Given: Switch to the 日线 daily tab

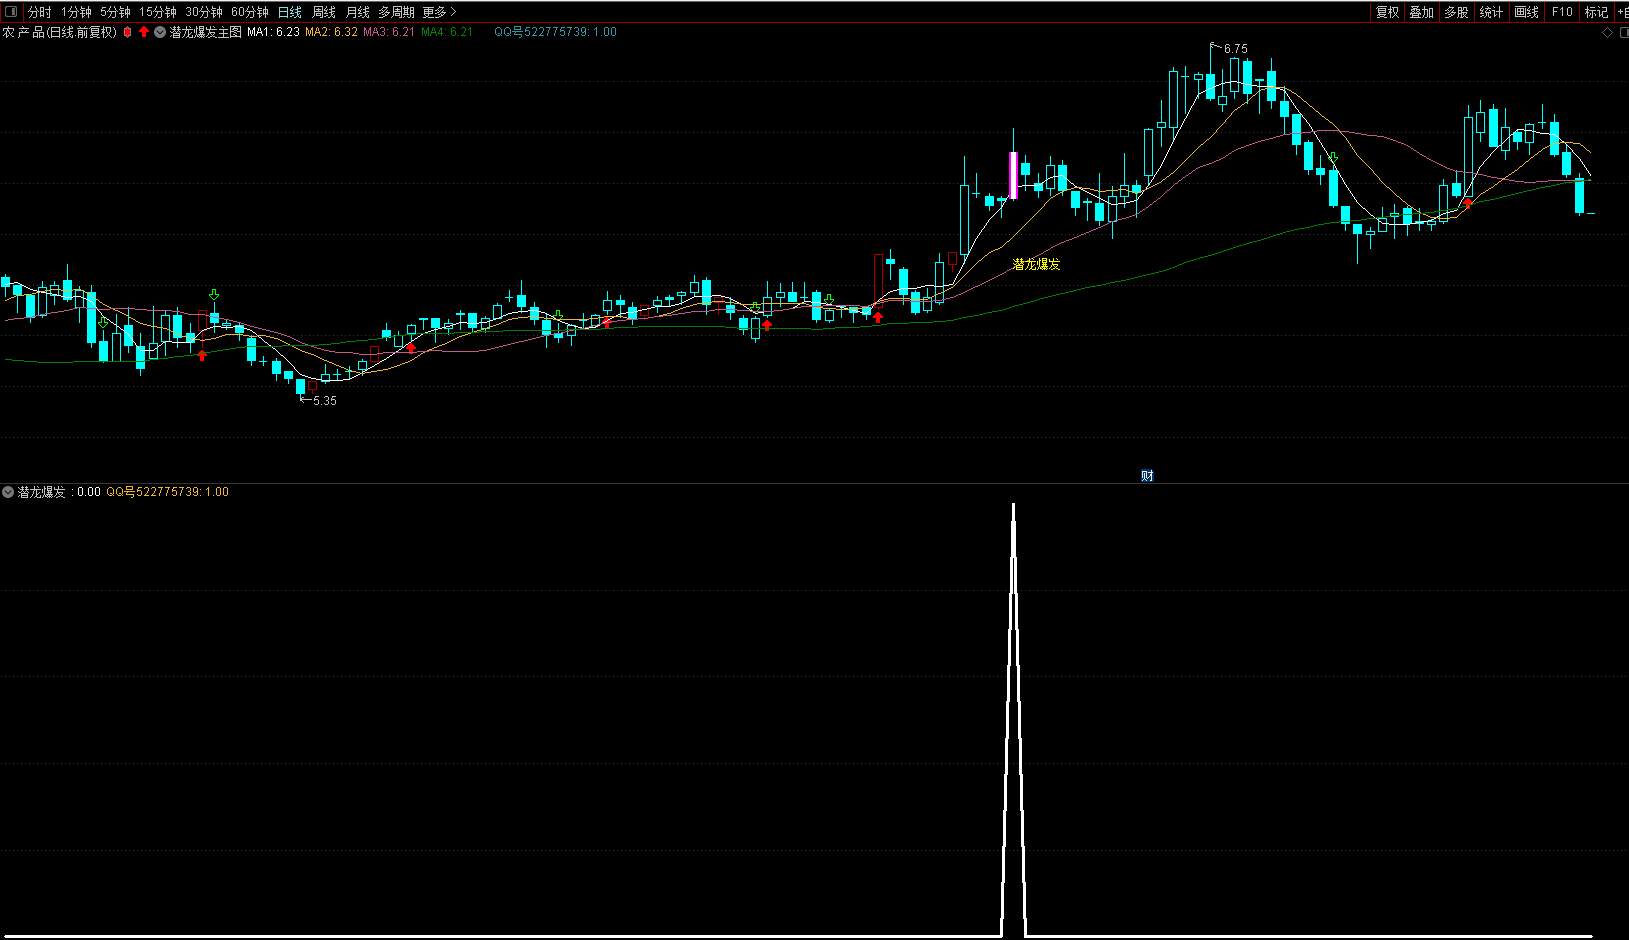Looking at the screenshot, I should [290, 12].
